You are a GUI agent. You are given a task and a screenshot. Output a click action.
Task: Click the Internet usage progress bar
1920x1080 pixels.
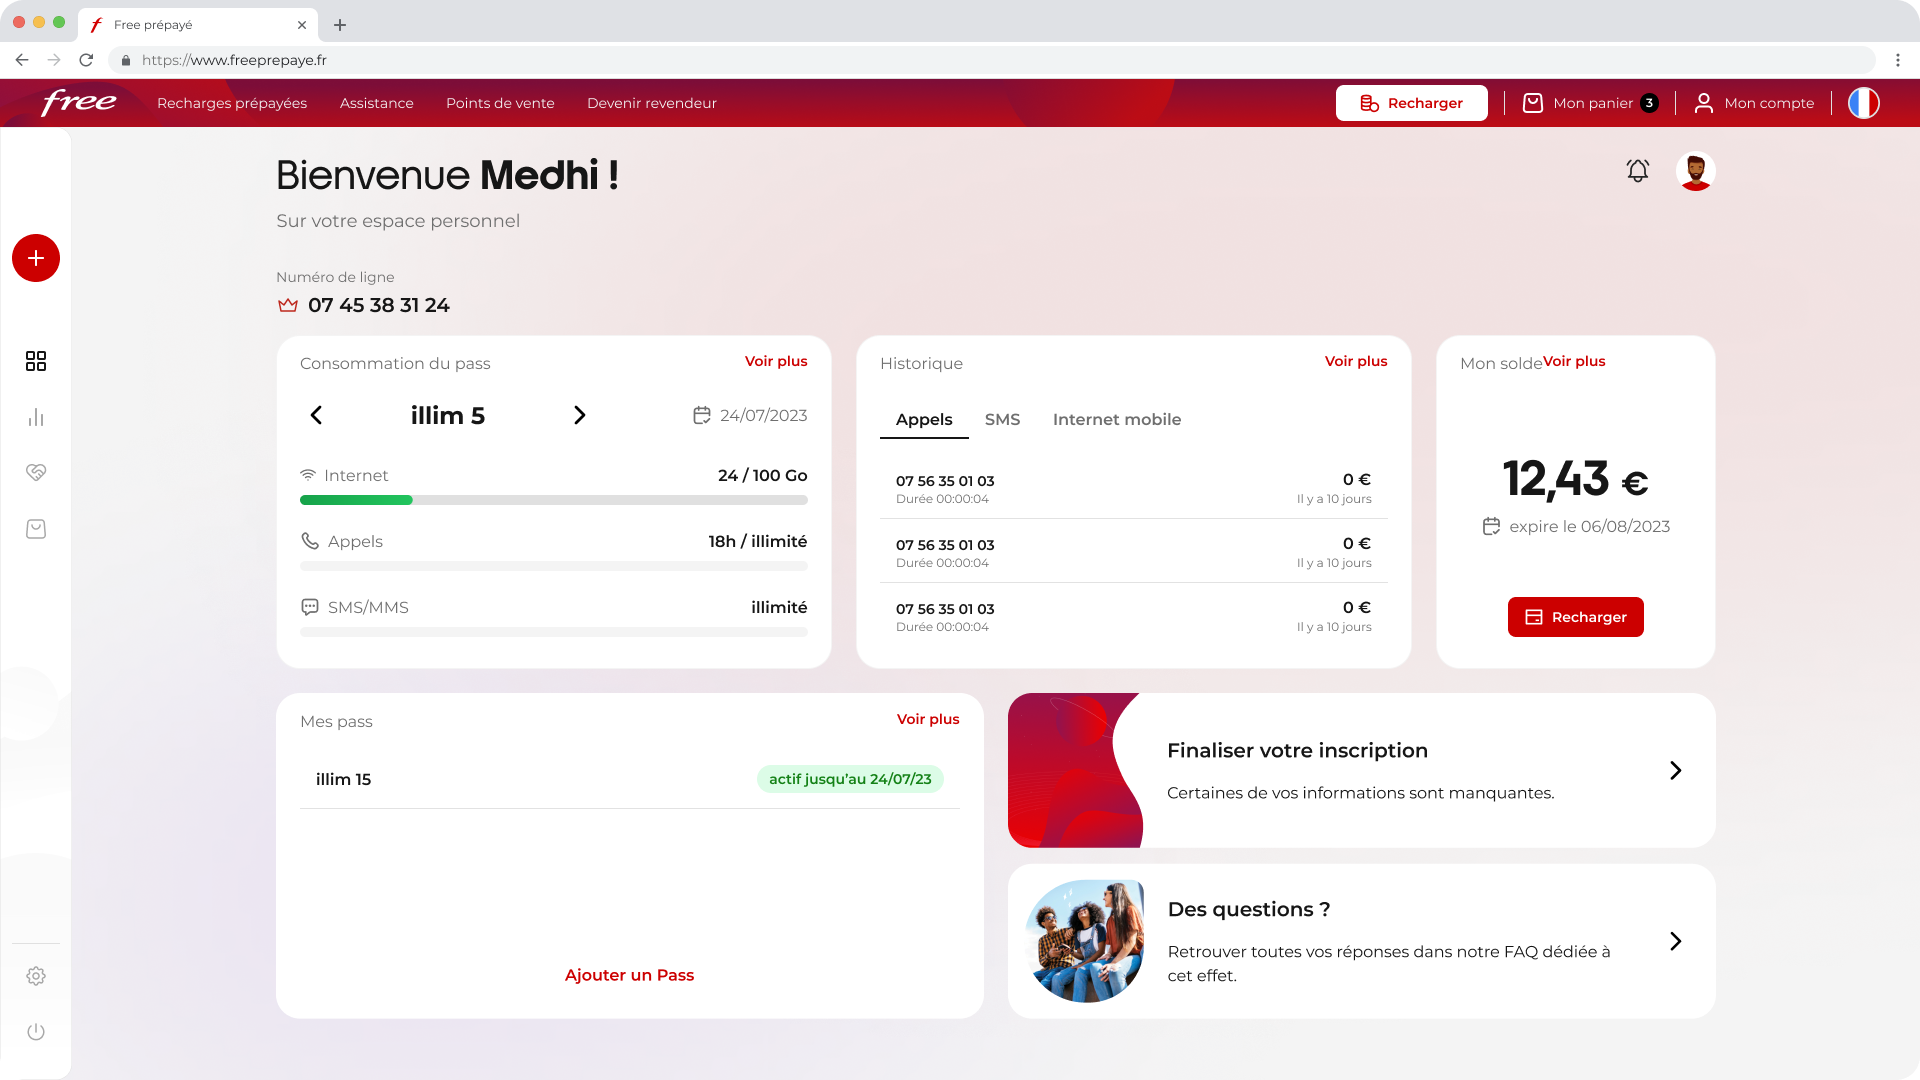pos(554,500)
